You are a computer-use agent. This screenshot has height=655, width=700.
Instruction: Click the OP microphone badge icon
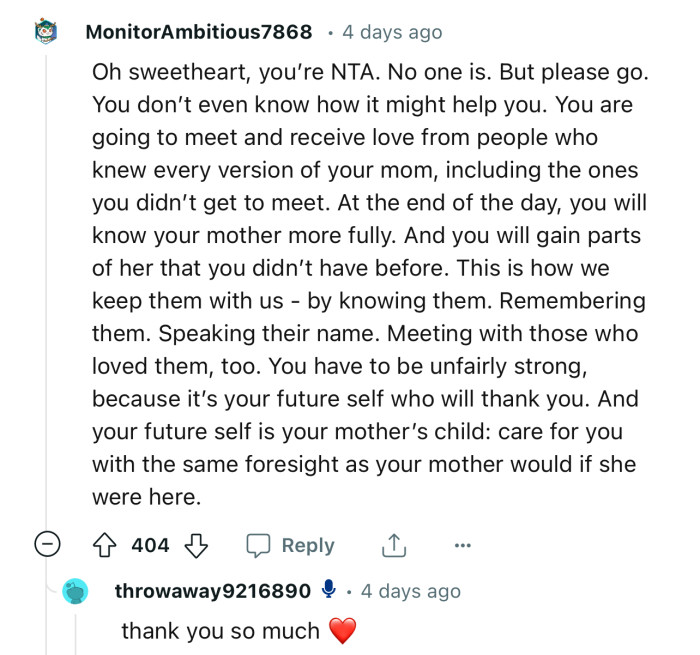329,590
